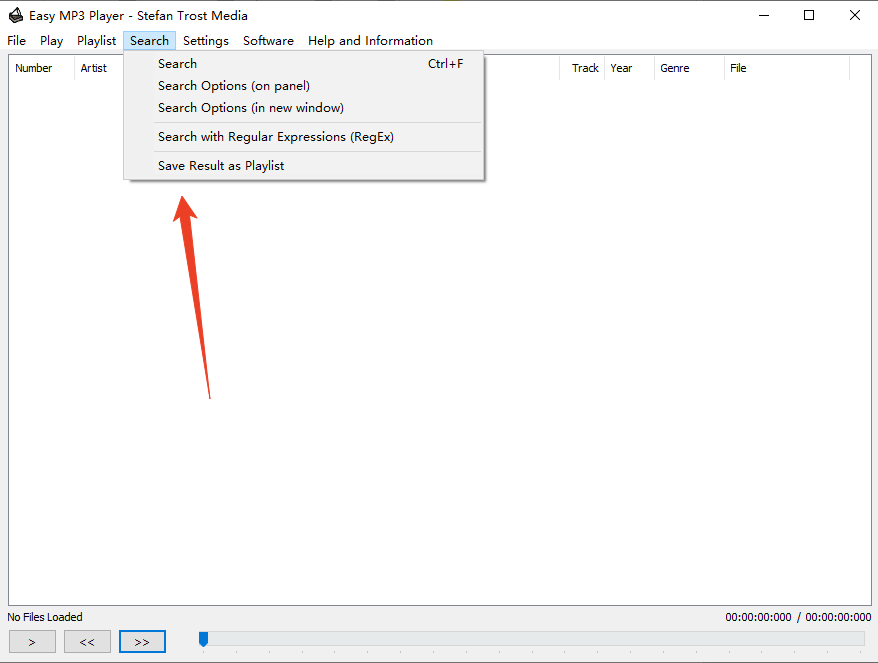Open the Playlist menu
Viewport: 878px width, 663px height.
point(96,41)
